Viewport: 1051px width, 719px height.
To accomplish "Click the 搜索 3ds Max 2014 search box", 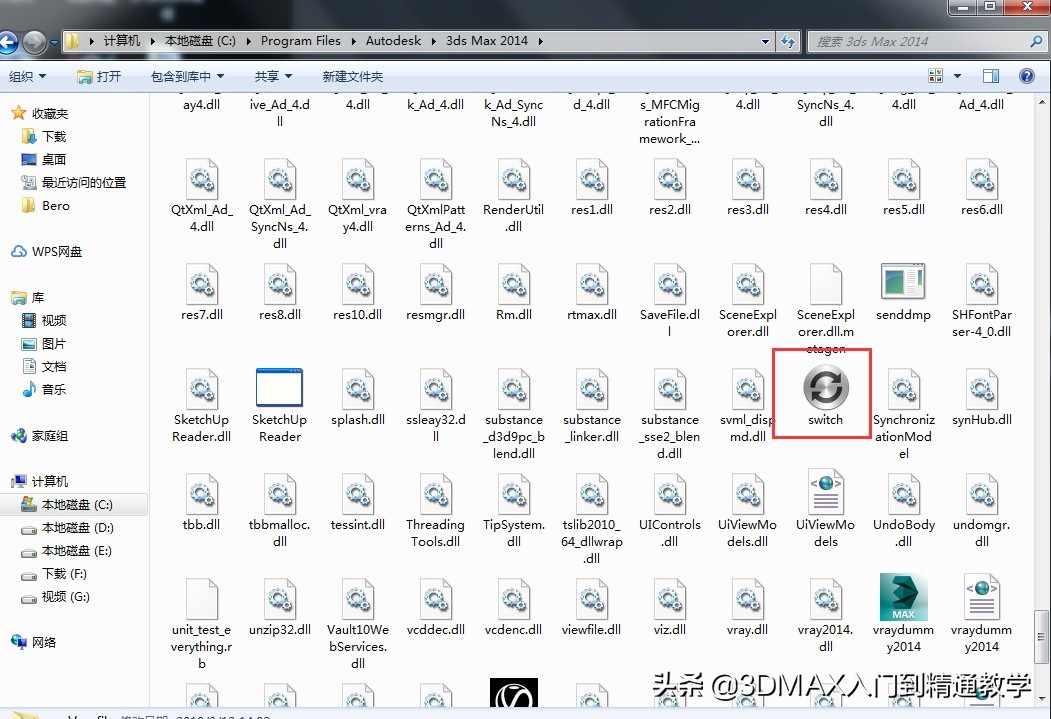I will pyautogui.click(x=920, y=41).
